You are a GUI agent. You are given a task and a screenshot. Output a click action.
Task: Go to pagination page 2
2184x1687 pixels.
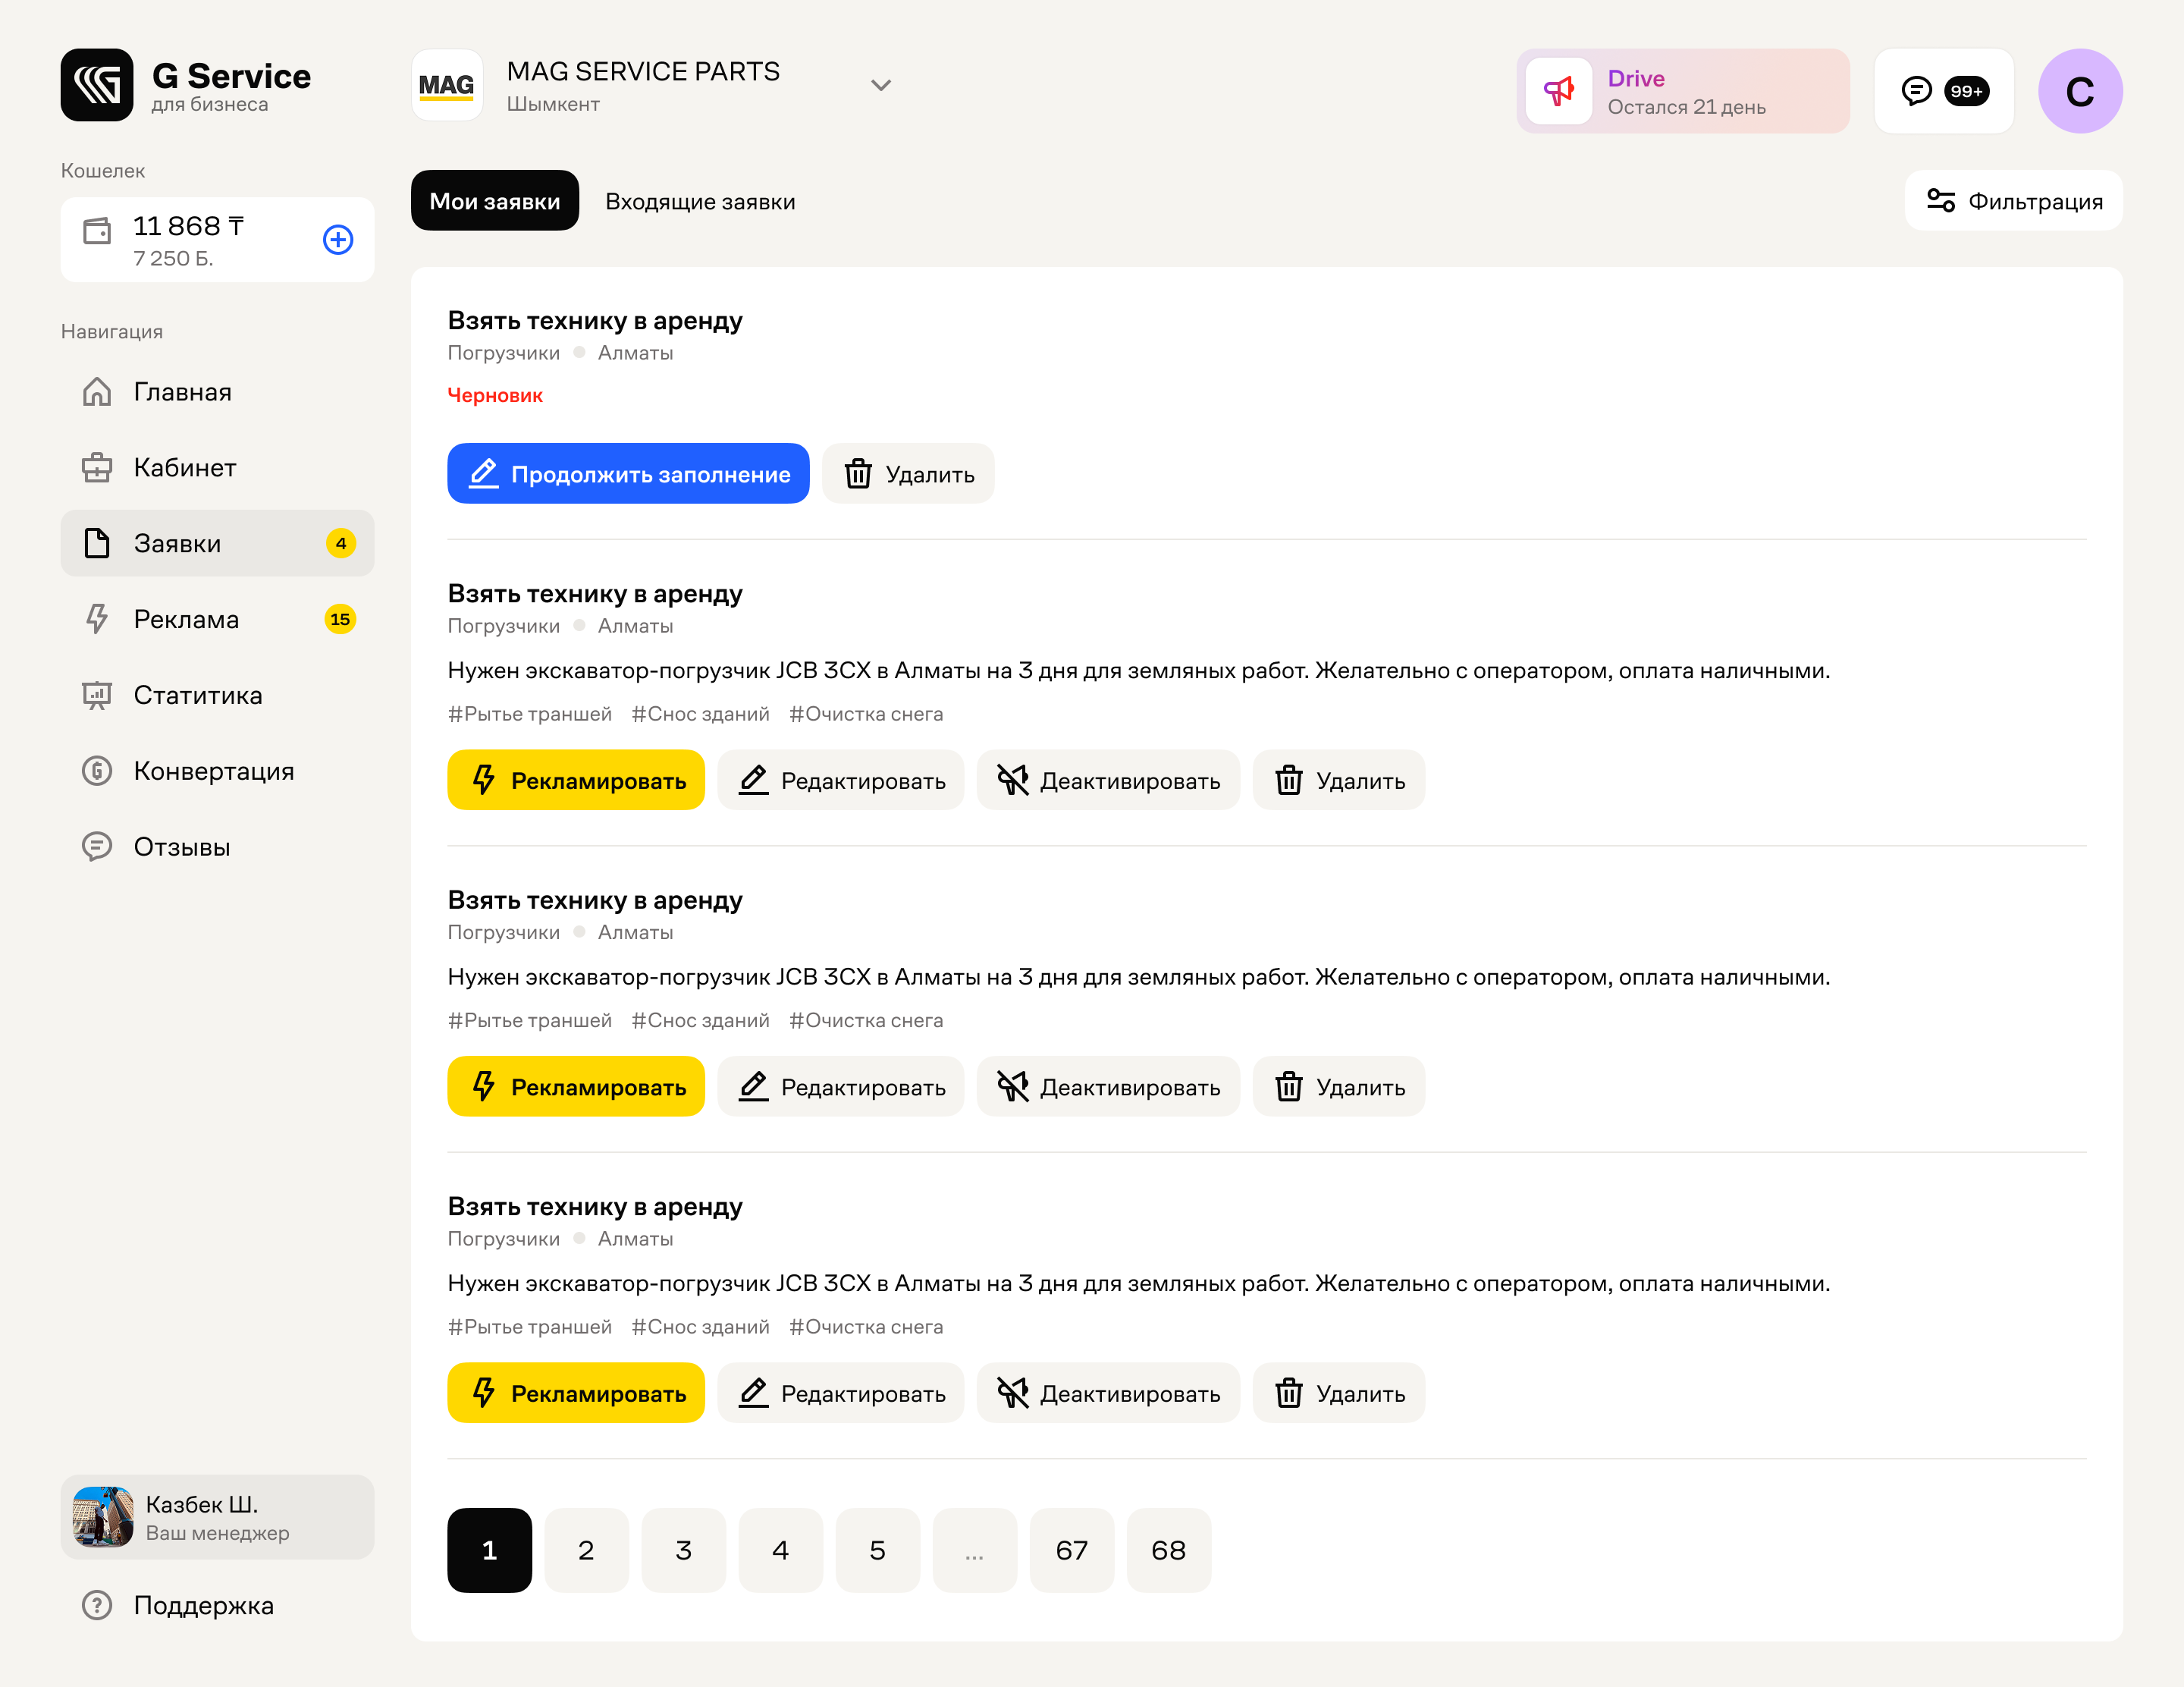pyautogui.click(x=586, y=1551)
